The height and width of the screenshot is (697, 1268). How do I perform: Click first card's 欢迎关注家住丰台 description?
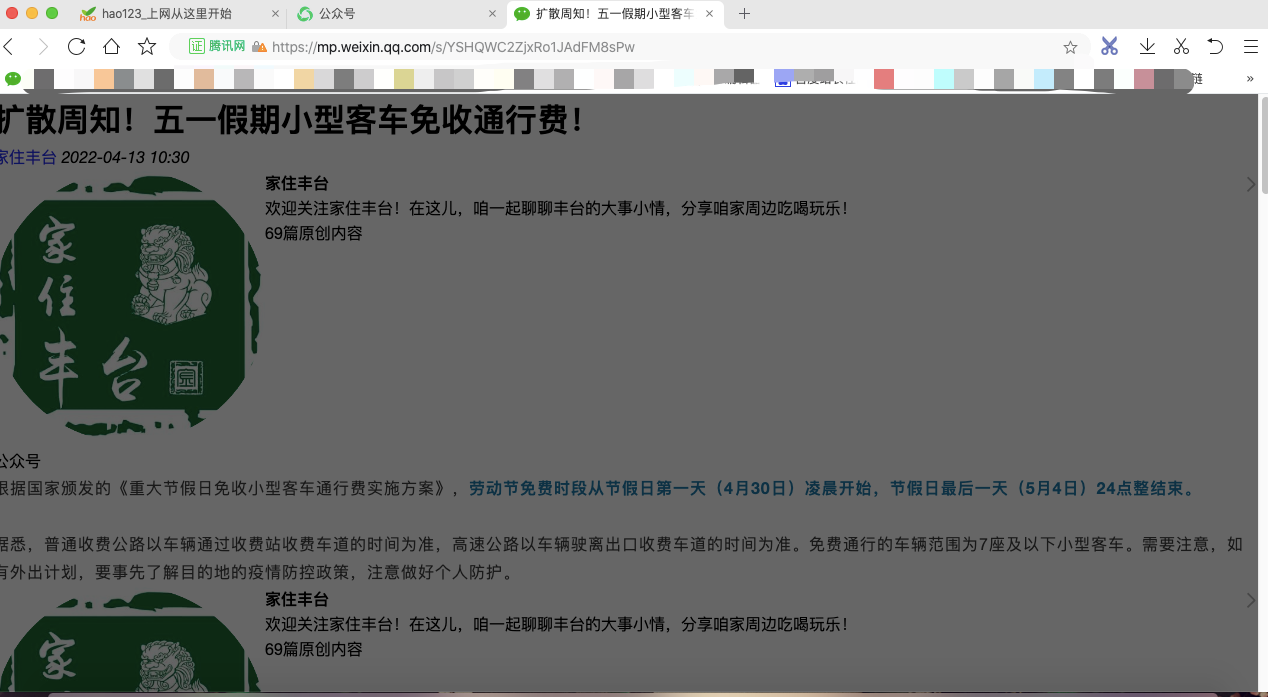(557, 208)
